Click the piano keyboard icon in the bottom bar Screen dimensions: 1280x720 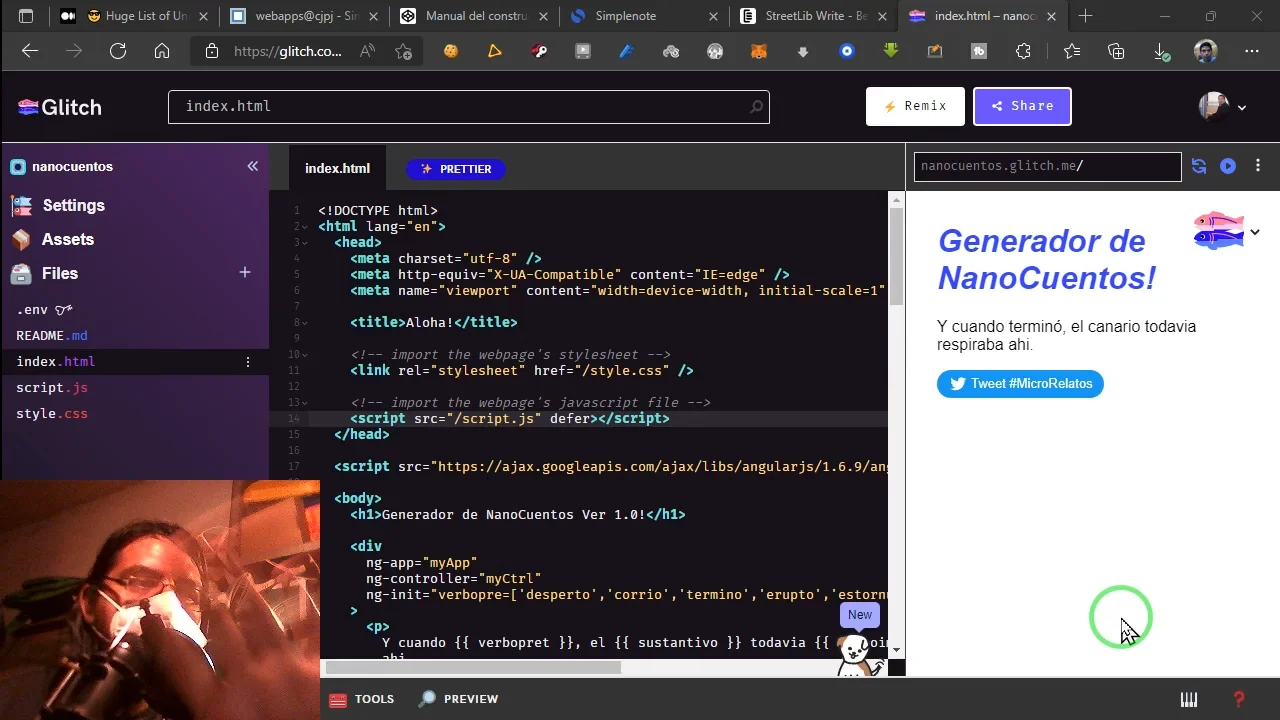(x=1189, y=699)
